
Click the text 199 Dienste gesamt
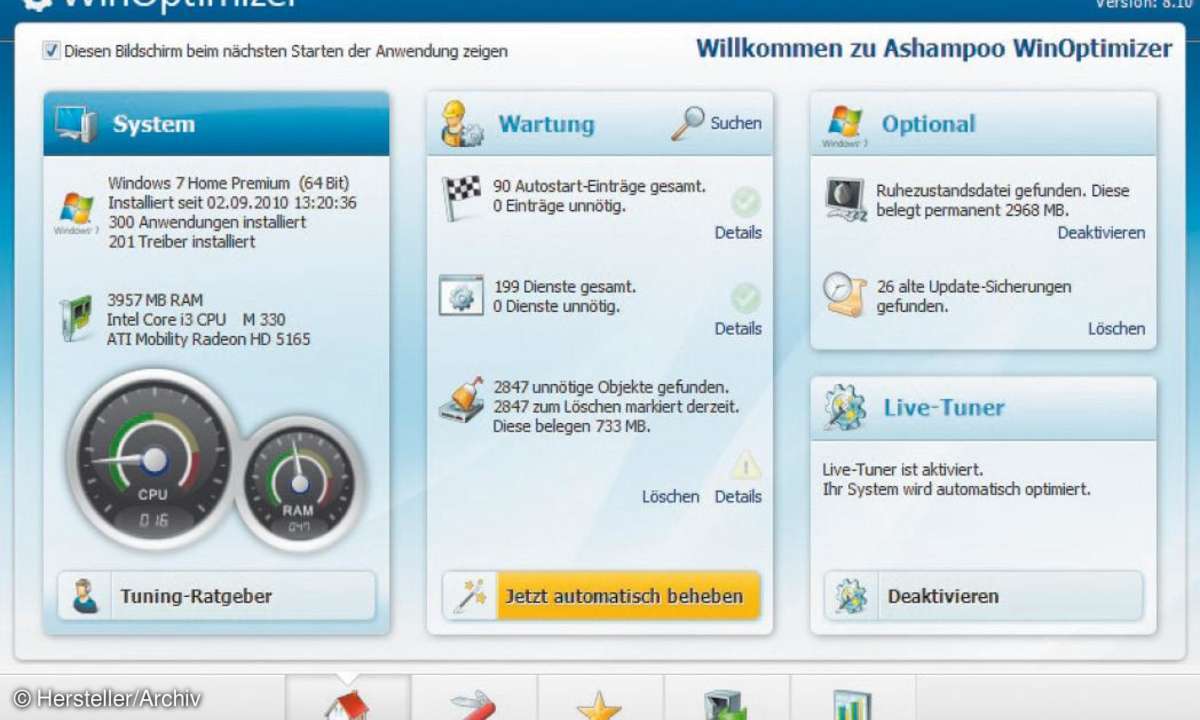(x=564, y=286)
